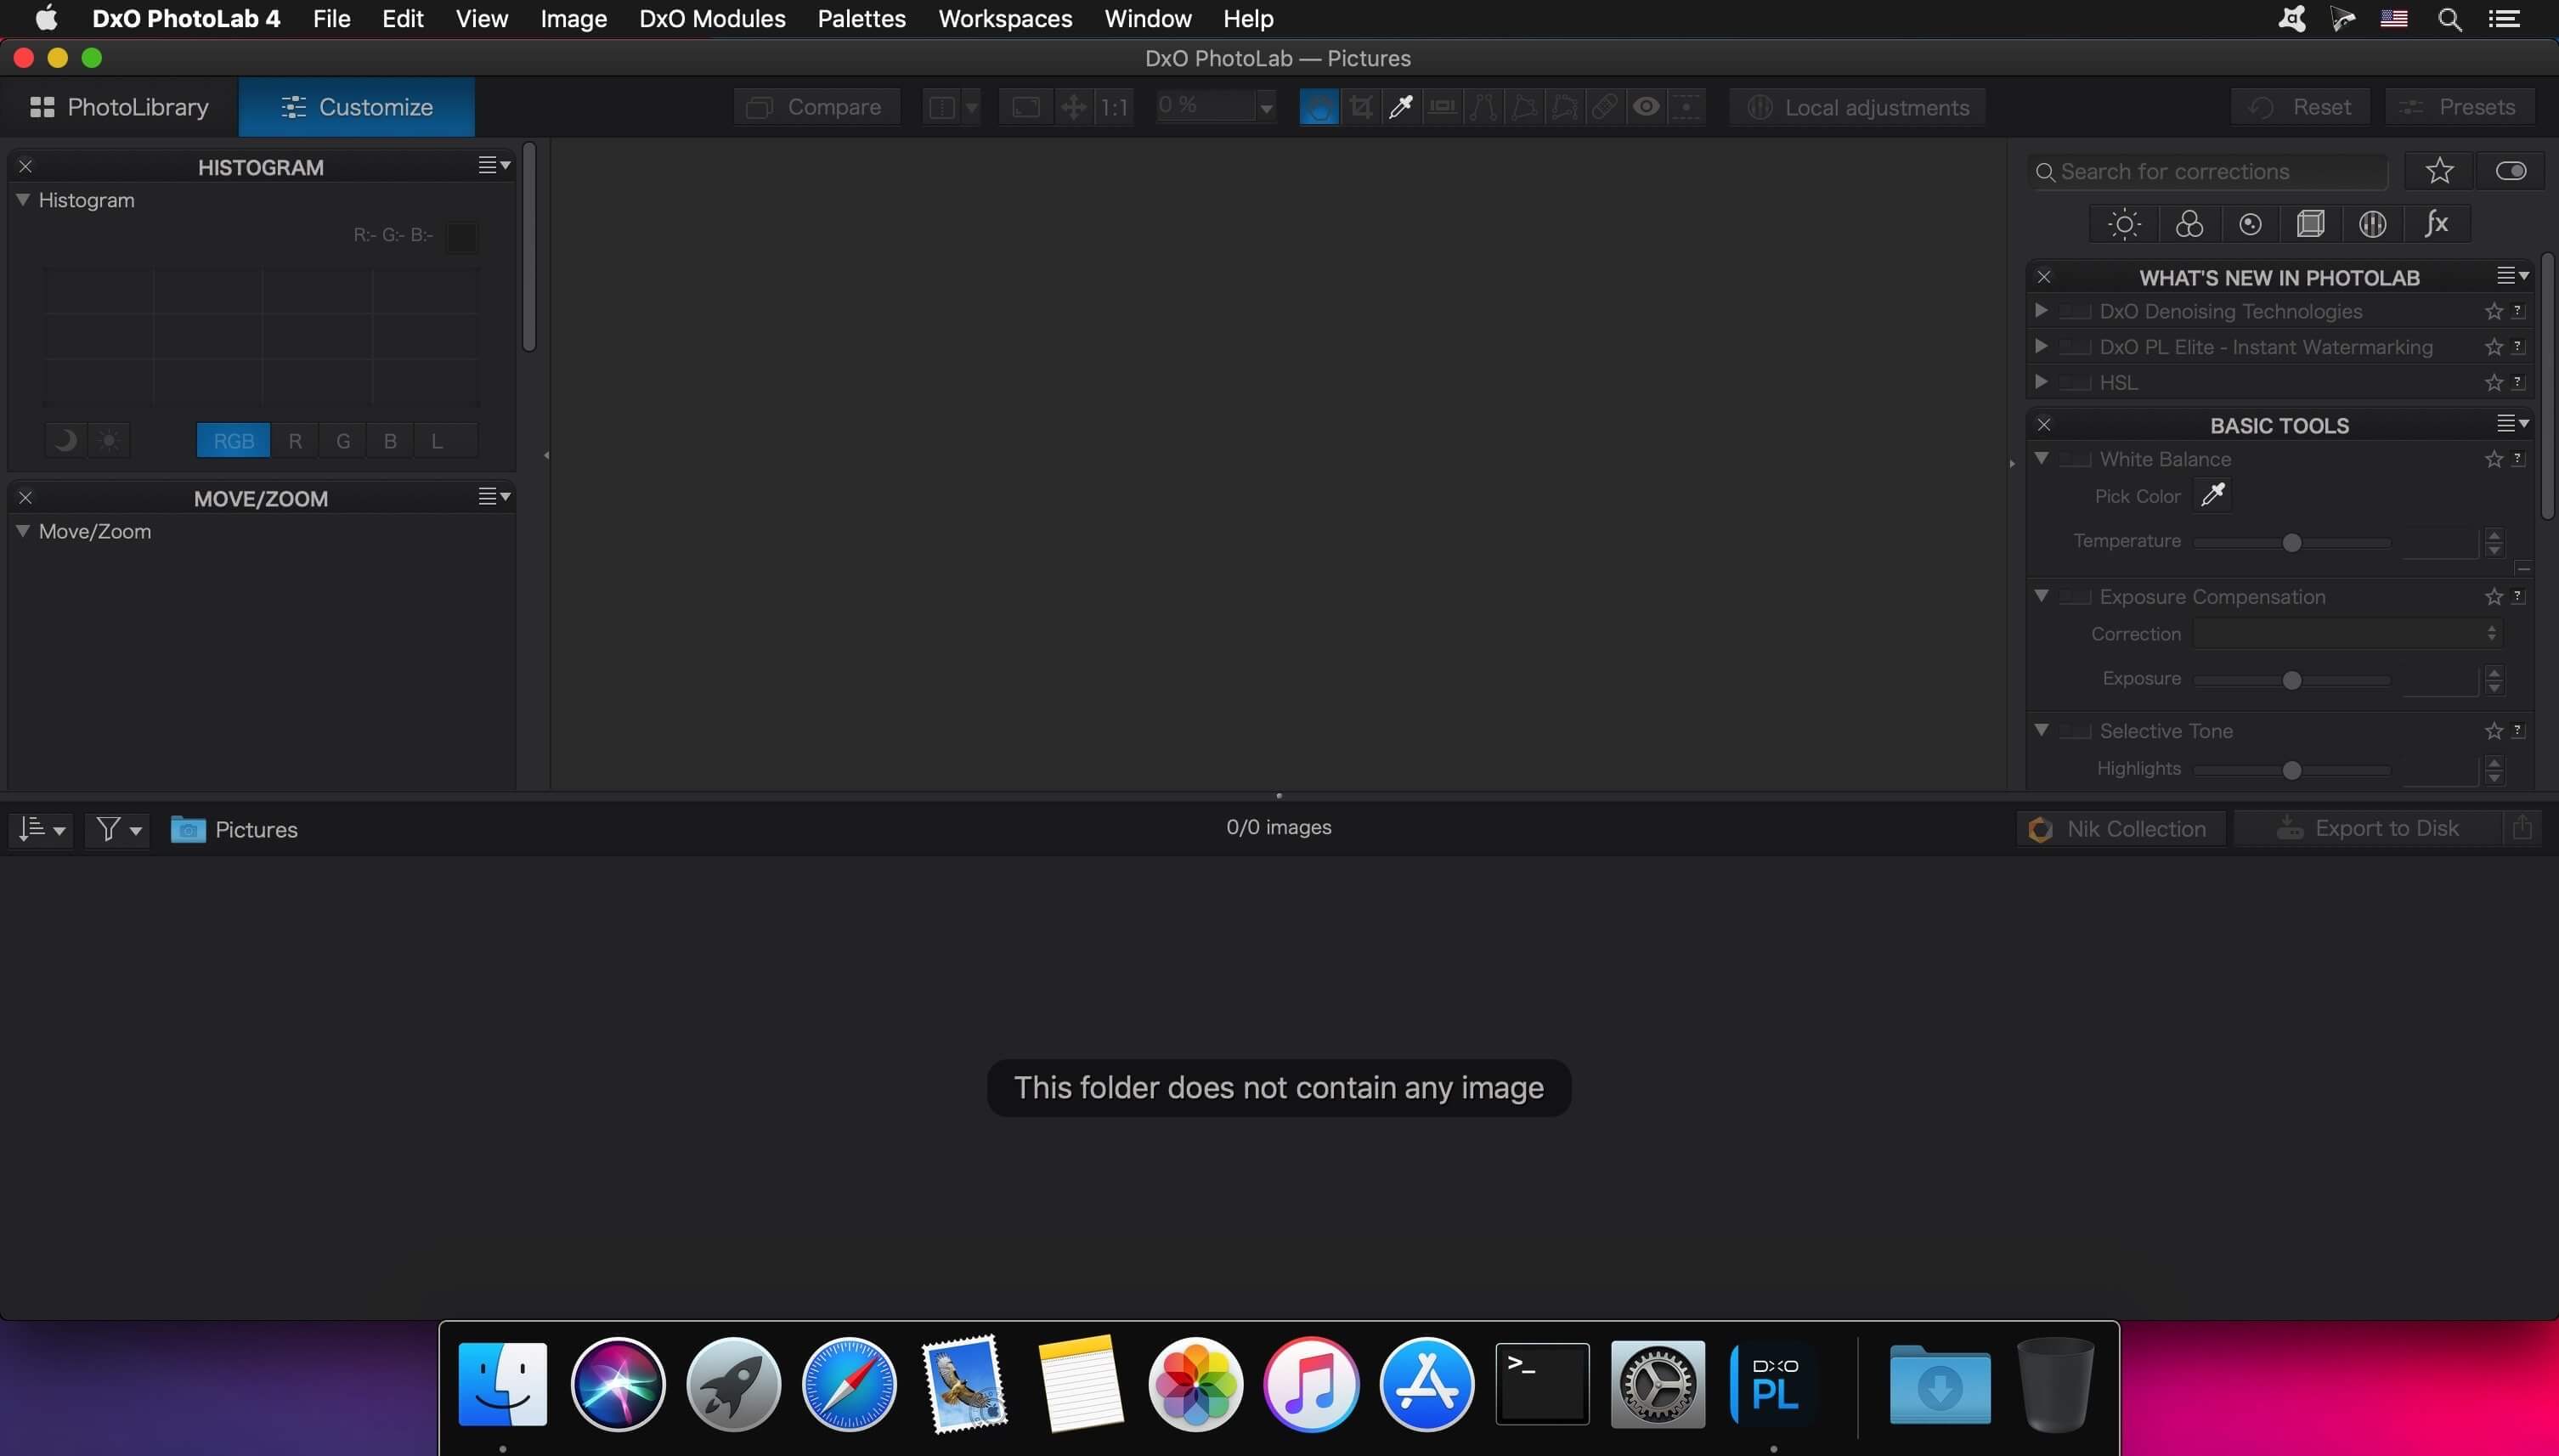Toggle active corrections only switch
Image resolution: width=2559 pixels, height=1456 pixels.
pos(2511,171)
